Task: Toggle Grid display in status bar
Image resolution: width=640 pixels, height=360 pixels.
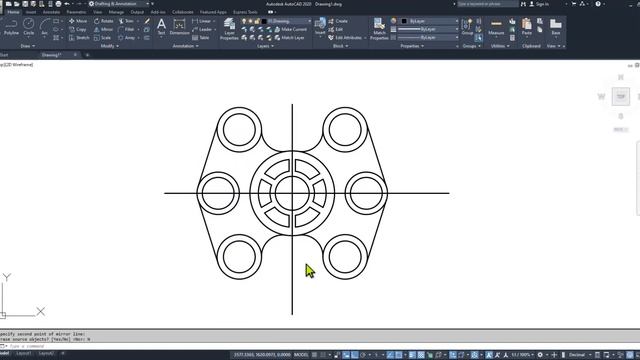Action: (x=315, y=355)
